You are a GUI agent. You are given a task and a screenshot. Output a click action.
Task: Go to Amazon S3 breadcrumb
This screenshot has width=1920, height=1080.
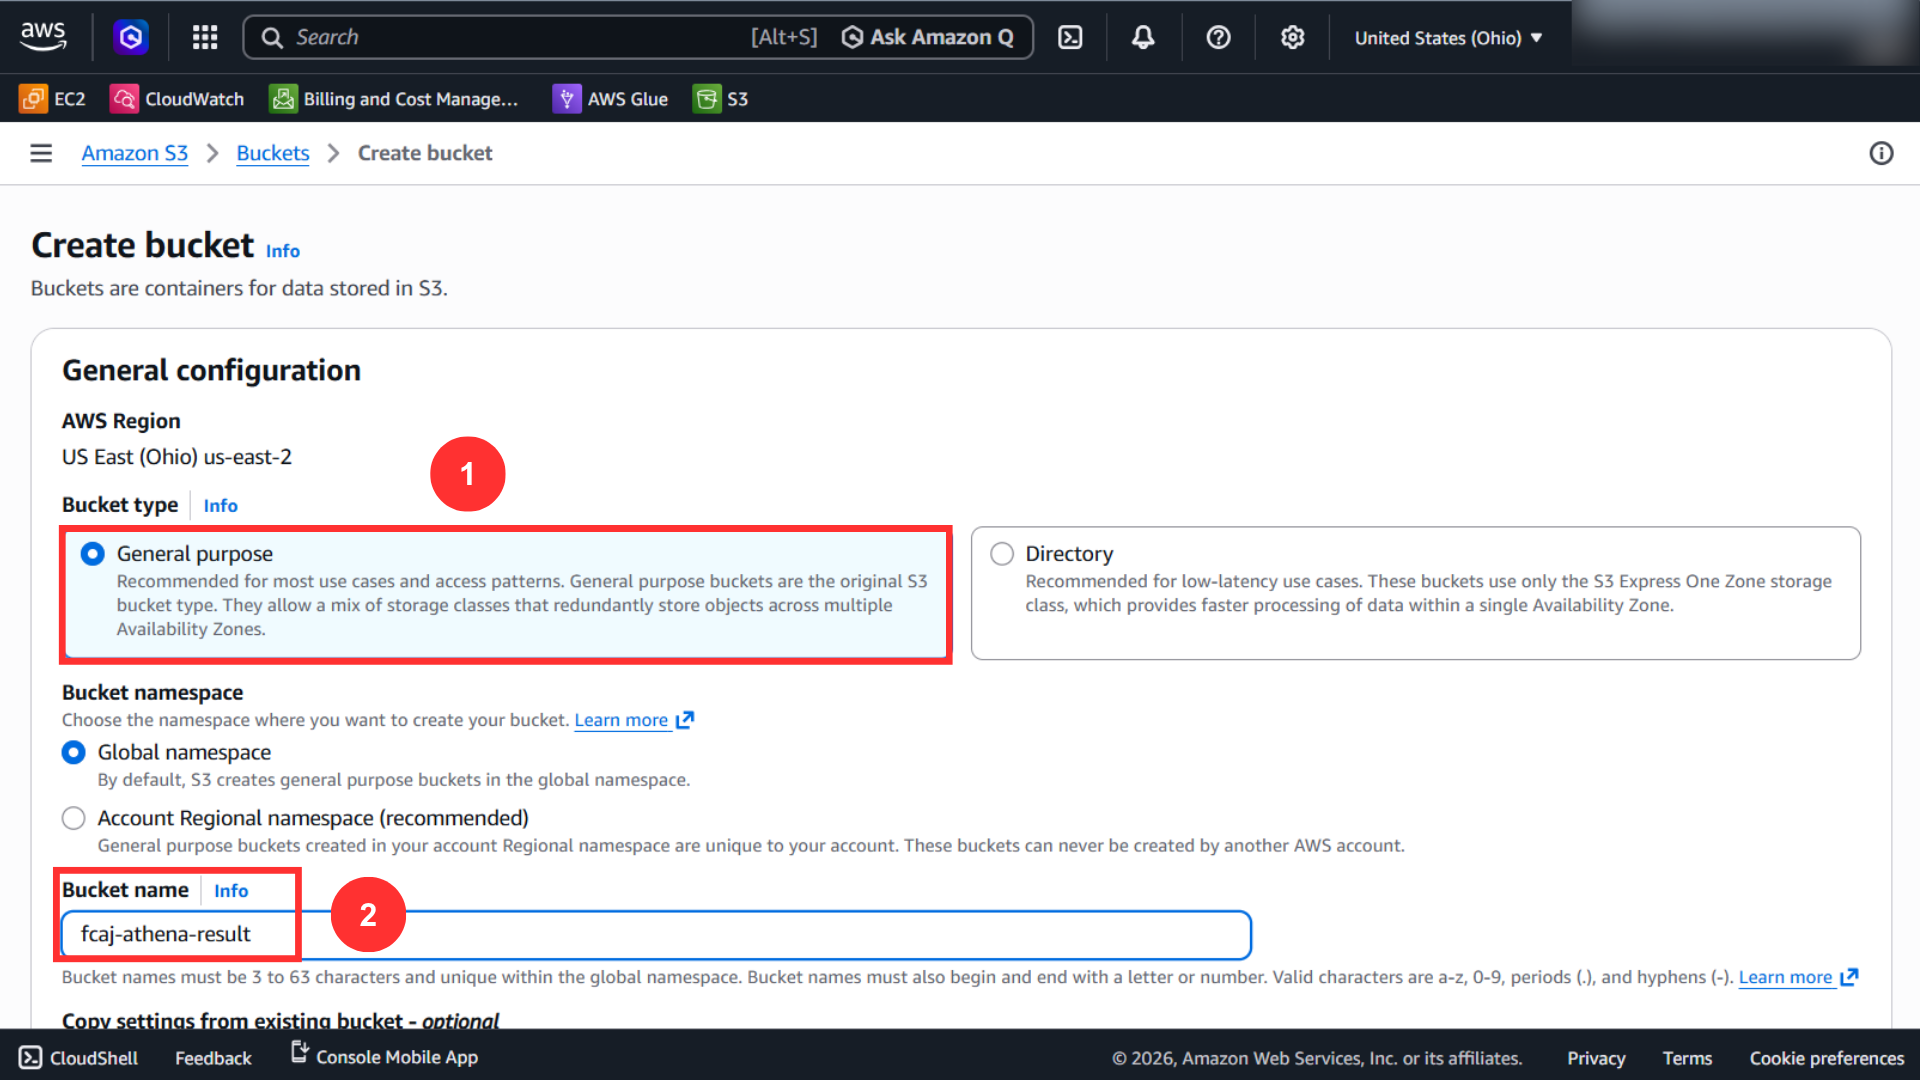[x=135, y=153]
